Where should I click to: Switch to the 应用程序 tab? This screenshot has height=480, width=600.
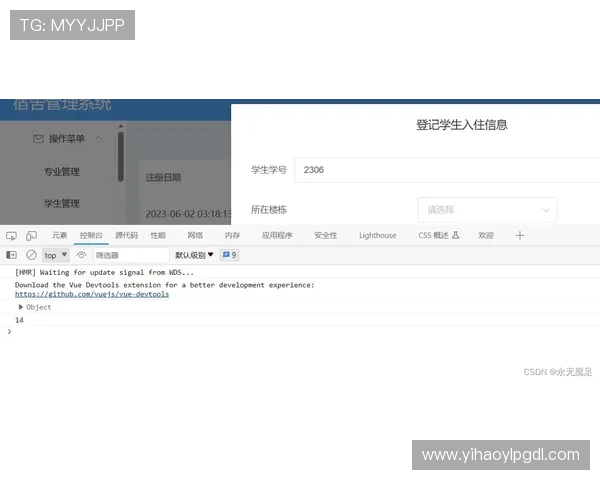tap(277, 235)
